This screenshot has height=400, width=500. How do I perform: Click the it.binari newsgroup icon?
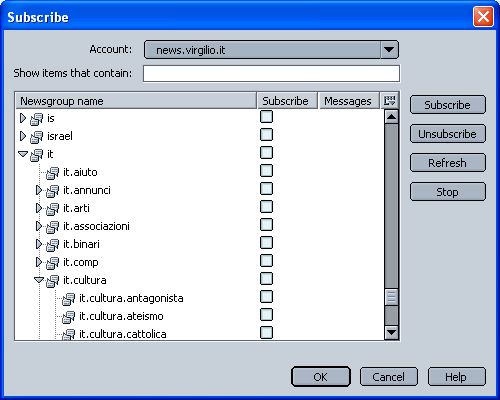[x=53, y=245]
